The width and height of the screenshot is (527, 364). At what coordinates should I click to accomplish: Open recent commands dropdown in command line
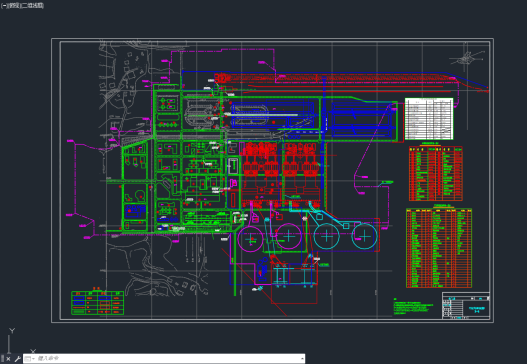click(29, 359)
